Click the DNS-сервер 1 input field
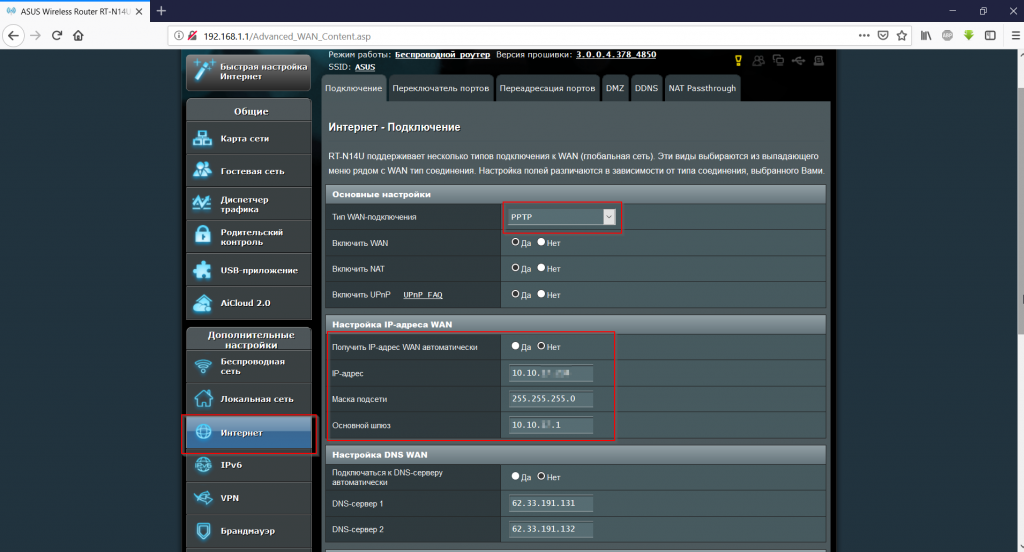The width and height of the screenshot is (1024, 552). (x=551, y=503)
